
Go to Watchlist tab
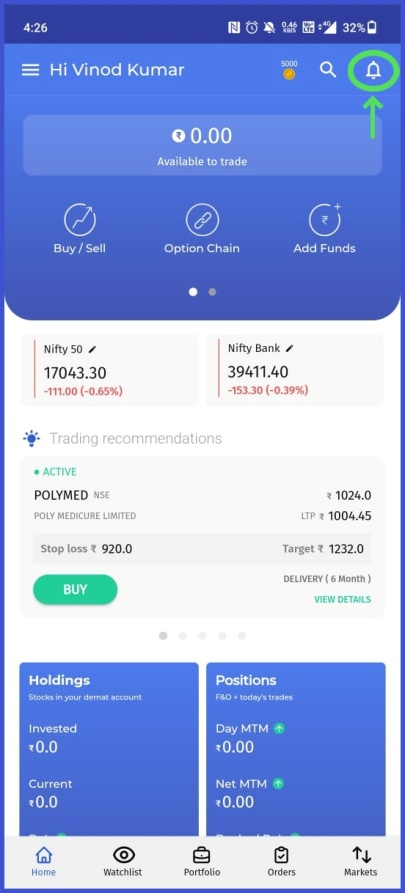(123, 861)
